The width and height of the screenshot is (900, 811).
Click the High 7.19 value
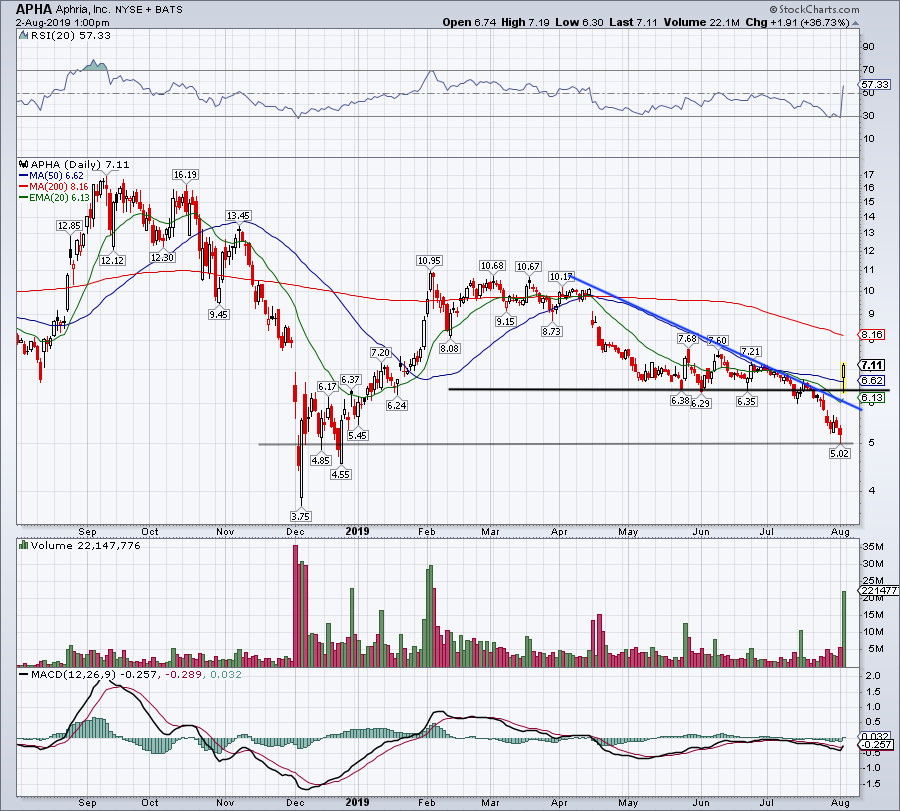525,22
